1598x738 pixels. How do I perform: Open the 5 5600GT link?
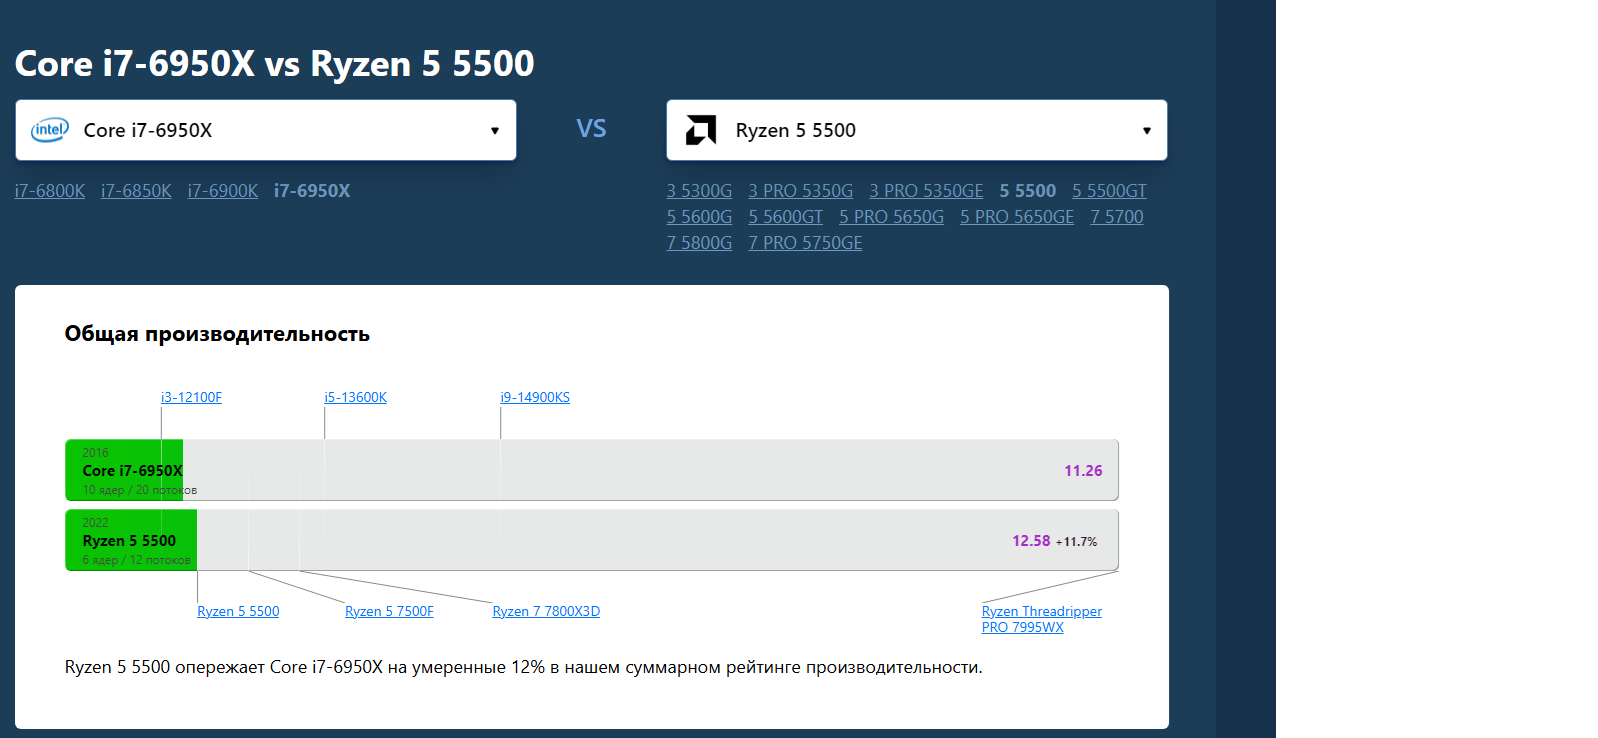point(786,217)
